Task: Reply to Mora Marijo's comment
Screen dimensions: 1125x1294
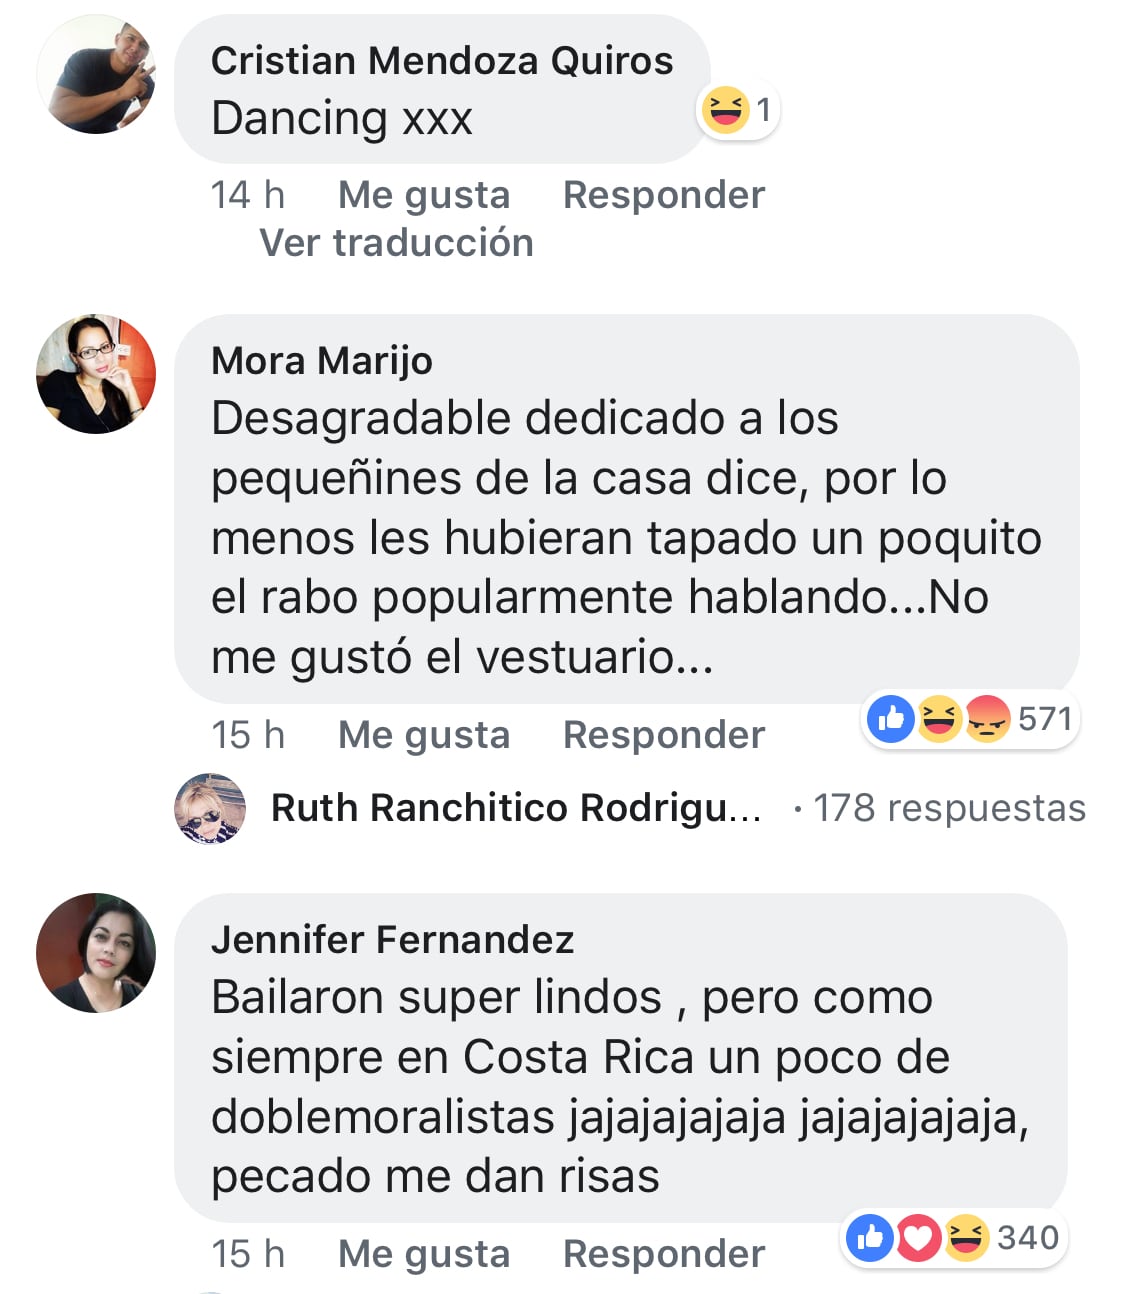Action: coord(664,735)
